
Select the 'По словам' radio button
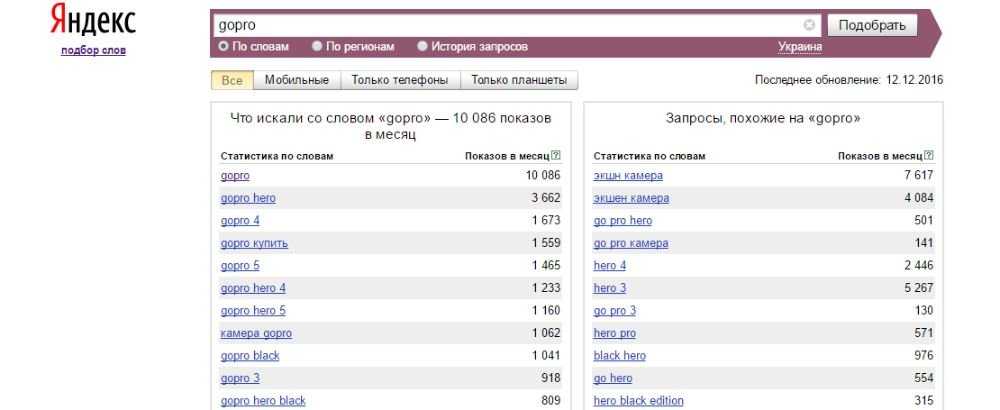(223, 46)
